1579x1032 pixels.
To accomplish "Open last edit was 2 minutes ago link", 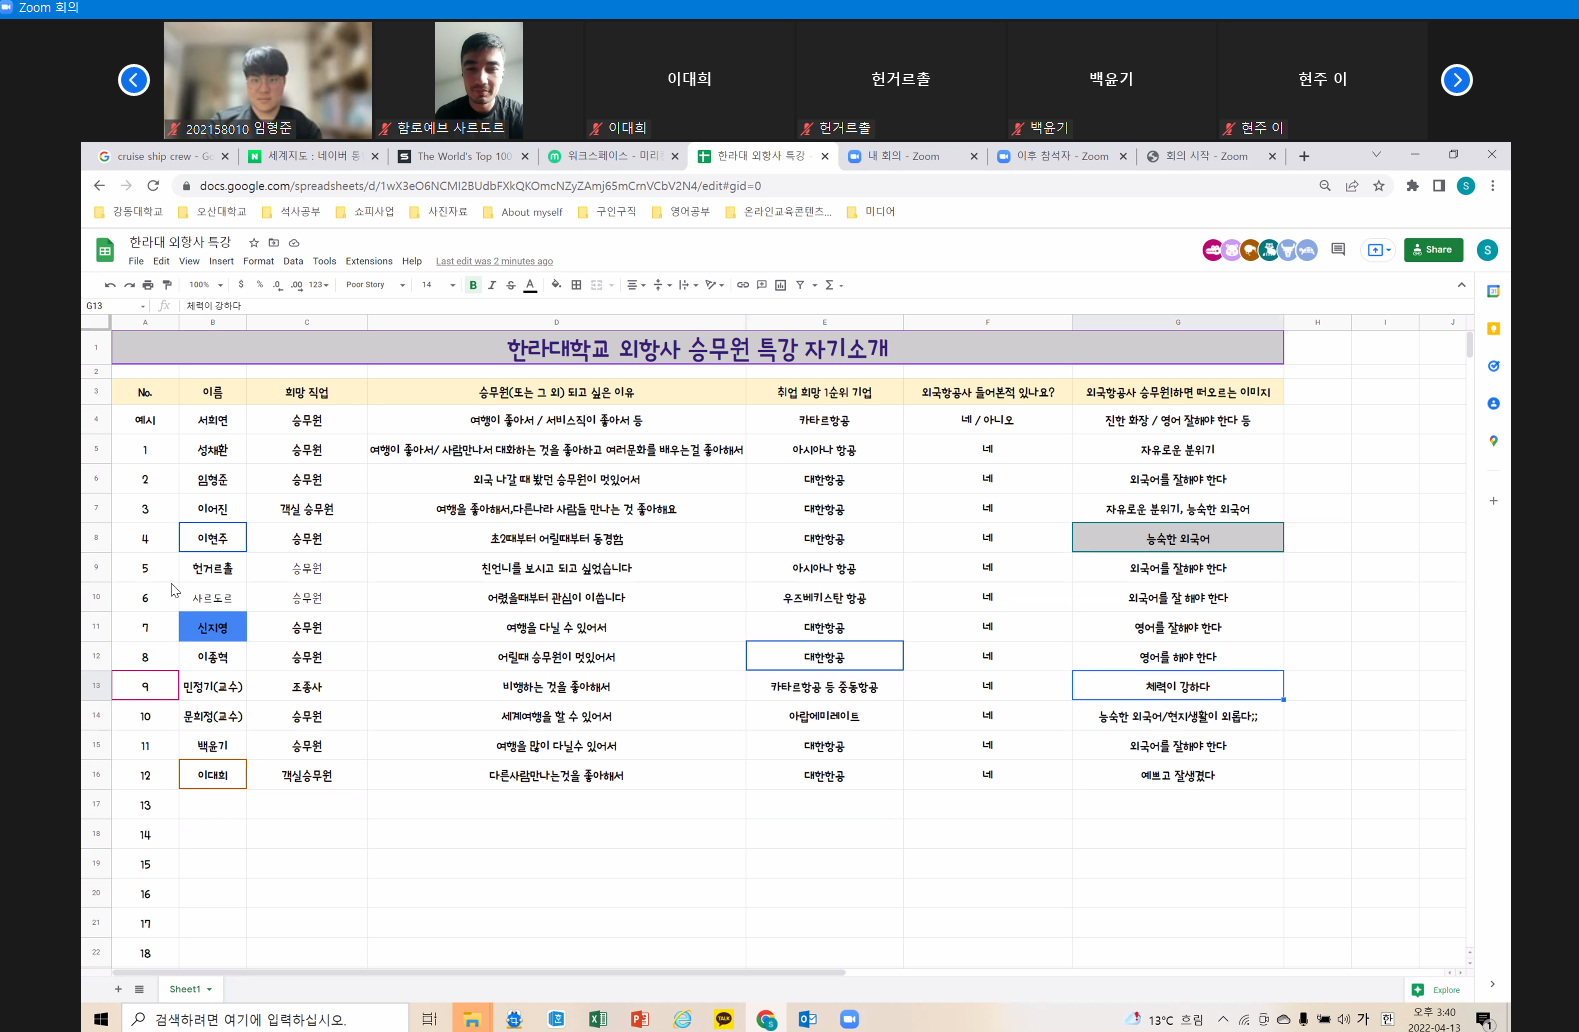I will pos(494,261).
